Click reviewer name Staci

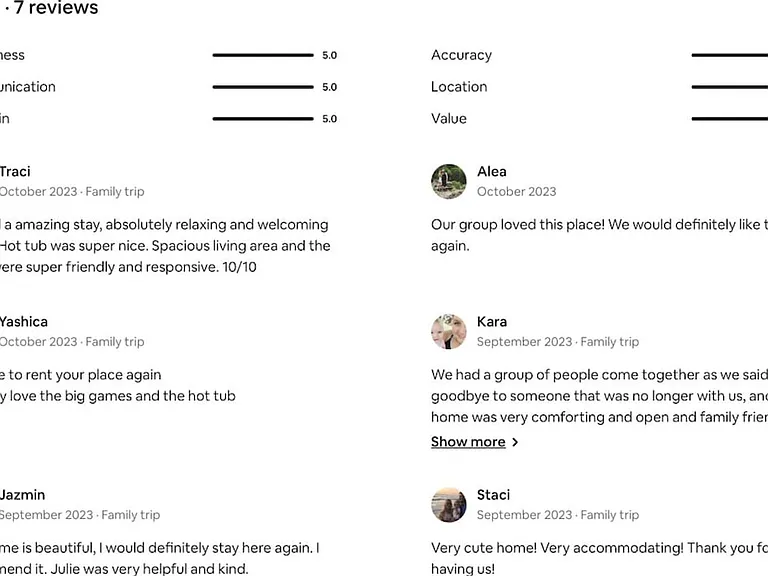coord(493,495)
